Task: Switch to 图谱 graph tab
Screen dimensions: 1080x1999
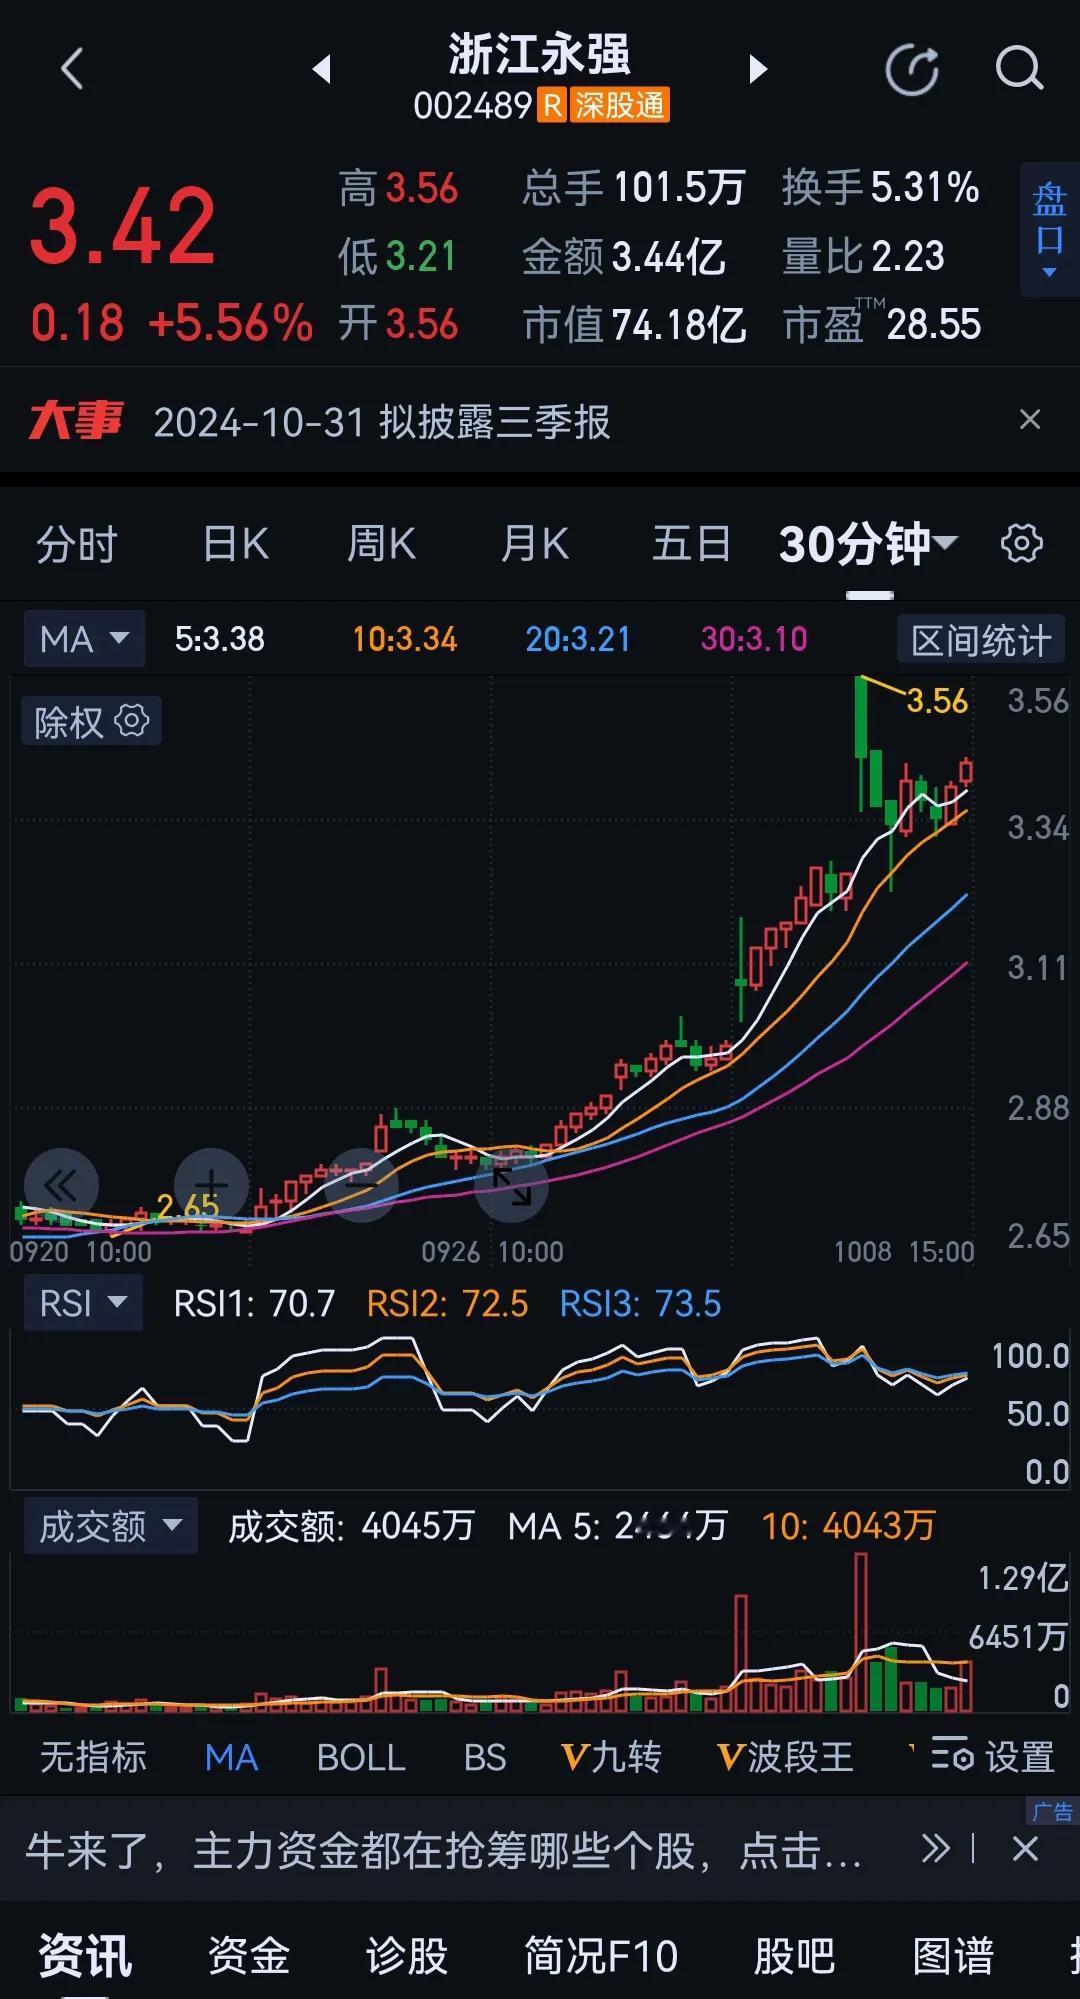Action: (x=953, y=1956)
